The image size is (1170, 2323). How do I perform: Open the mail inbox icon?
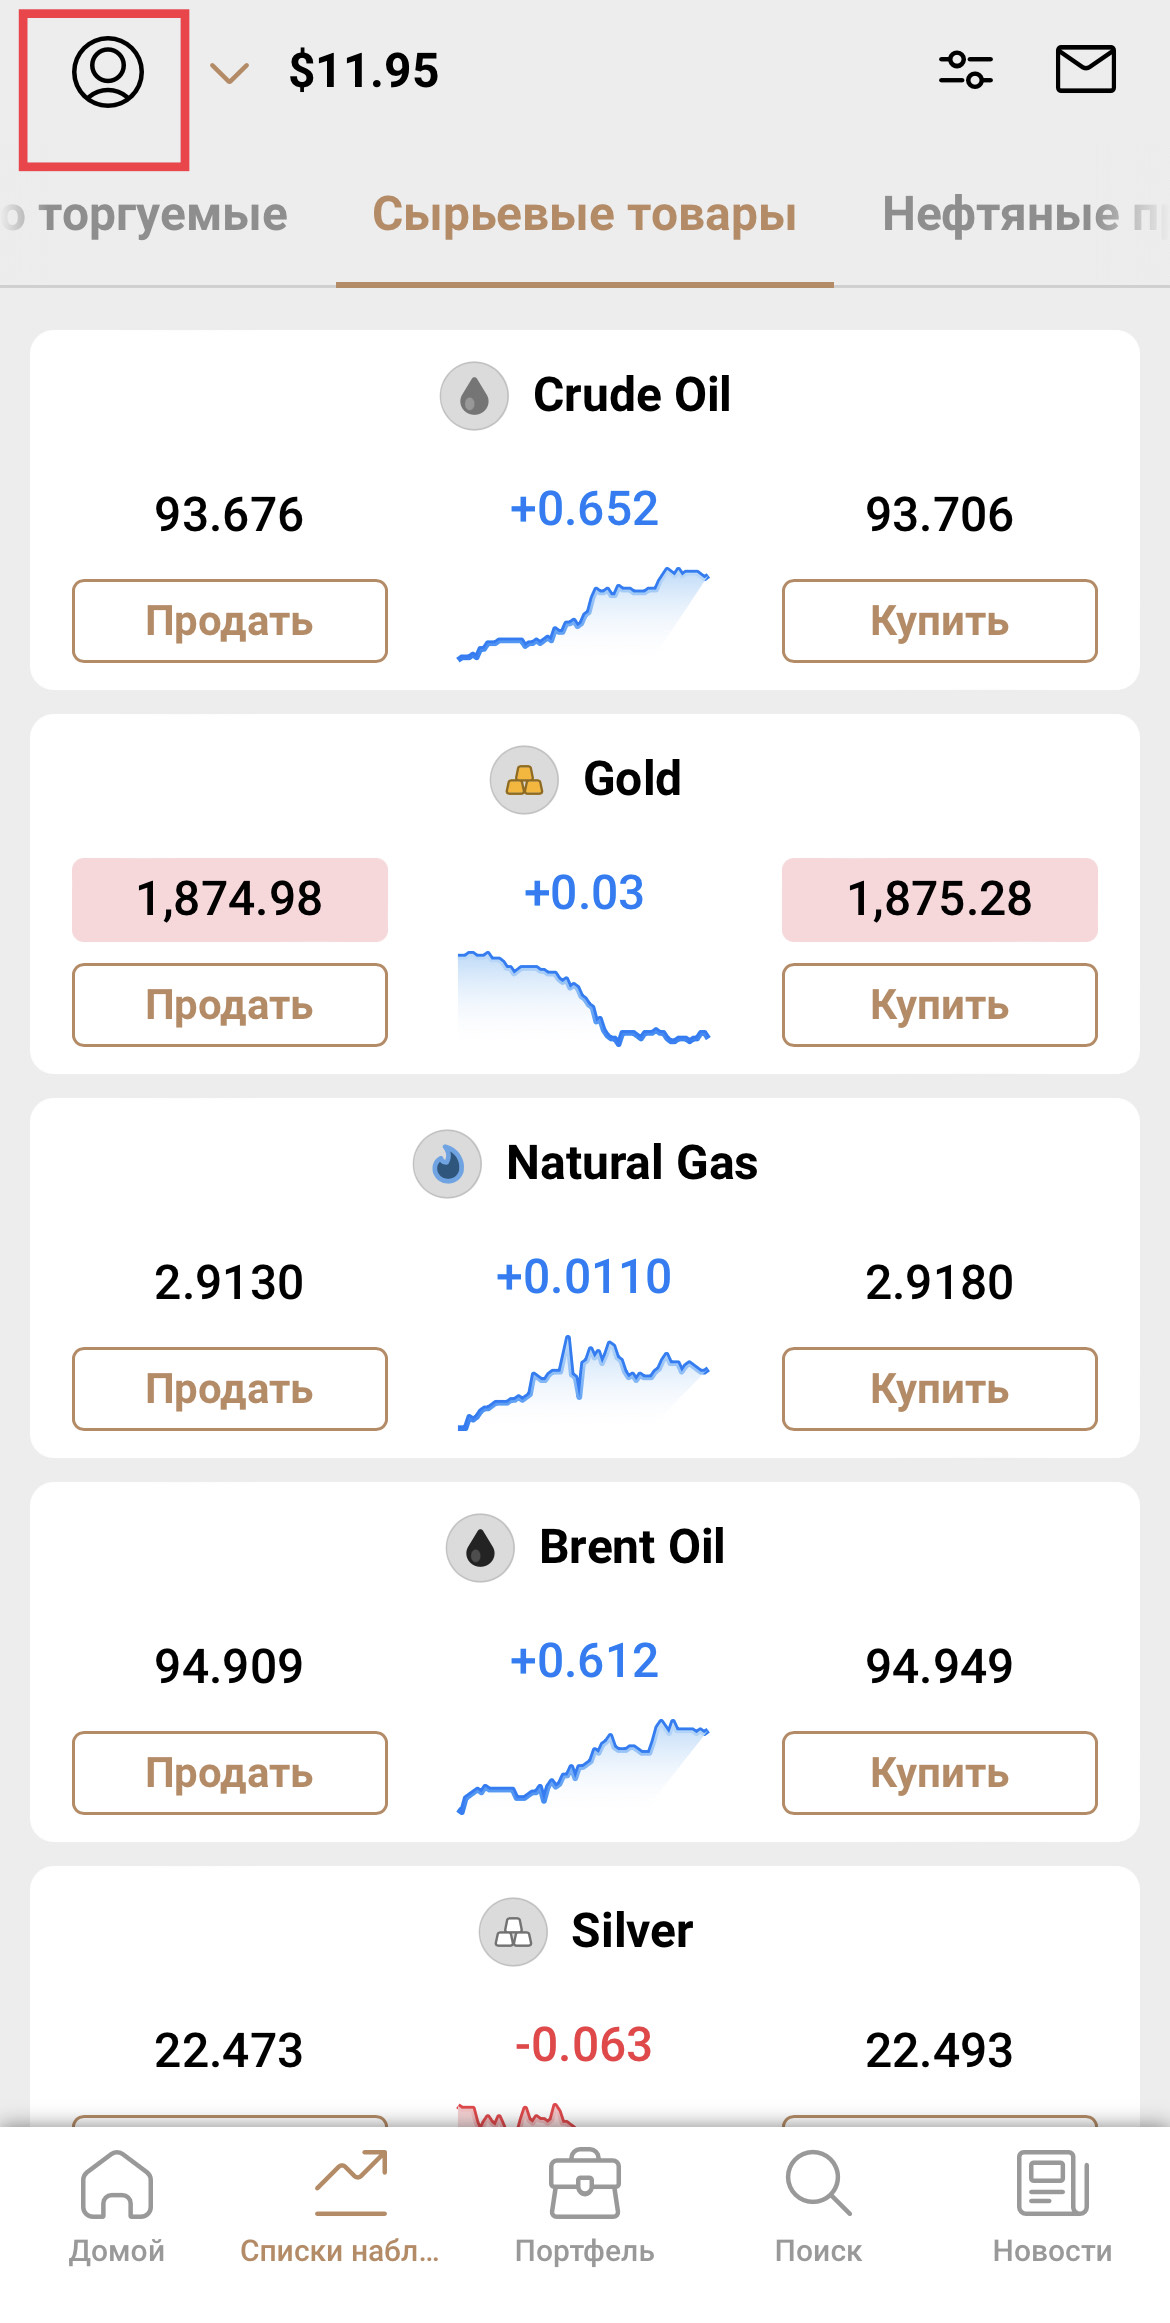tap(1085, 70)
